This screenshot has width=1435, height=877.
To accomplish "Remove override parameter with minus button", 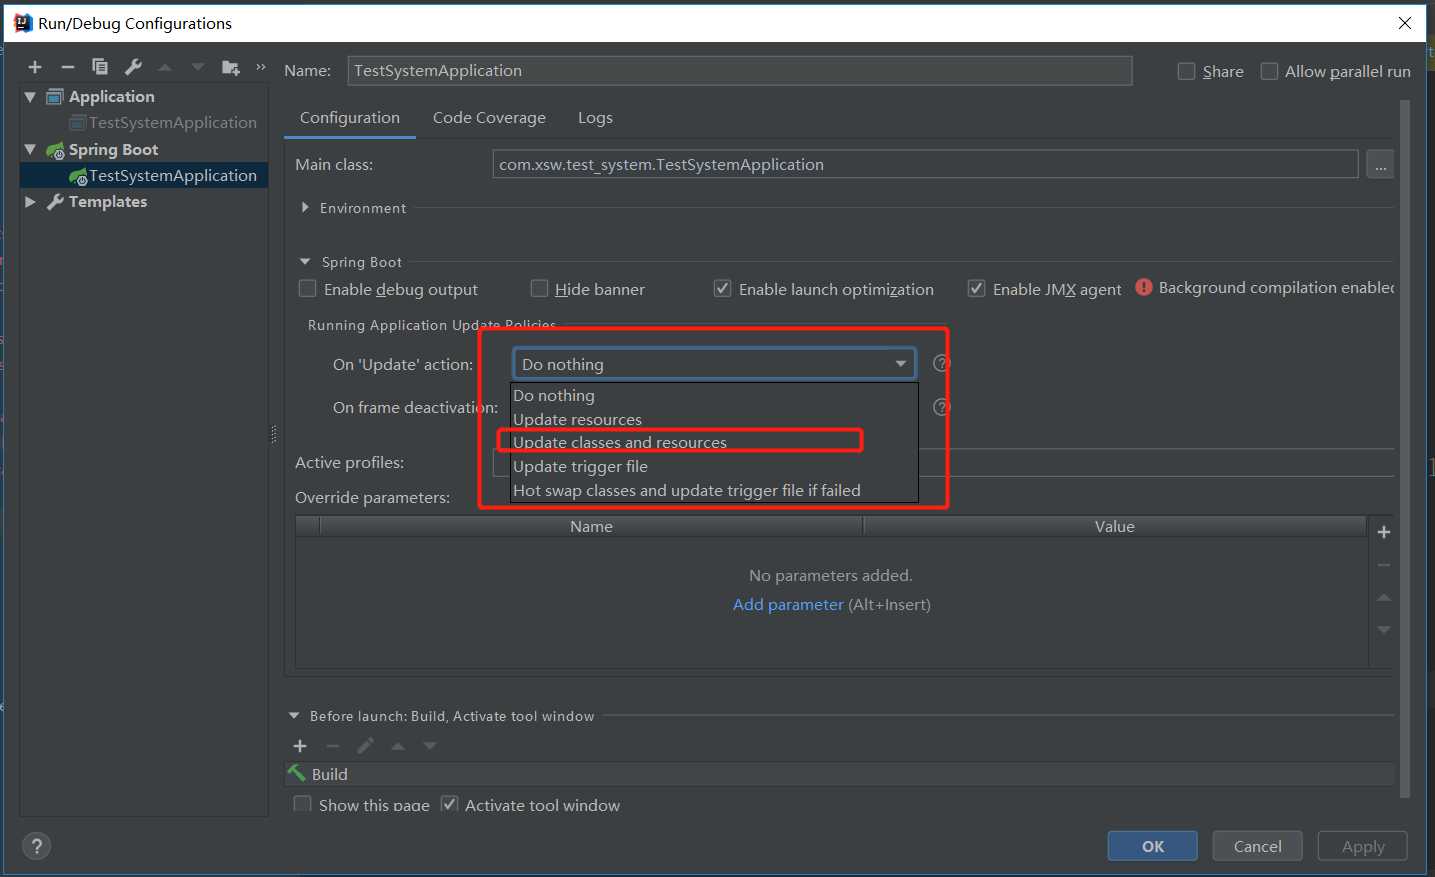I will [1384, 565].
